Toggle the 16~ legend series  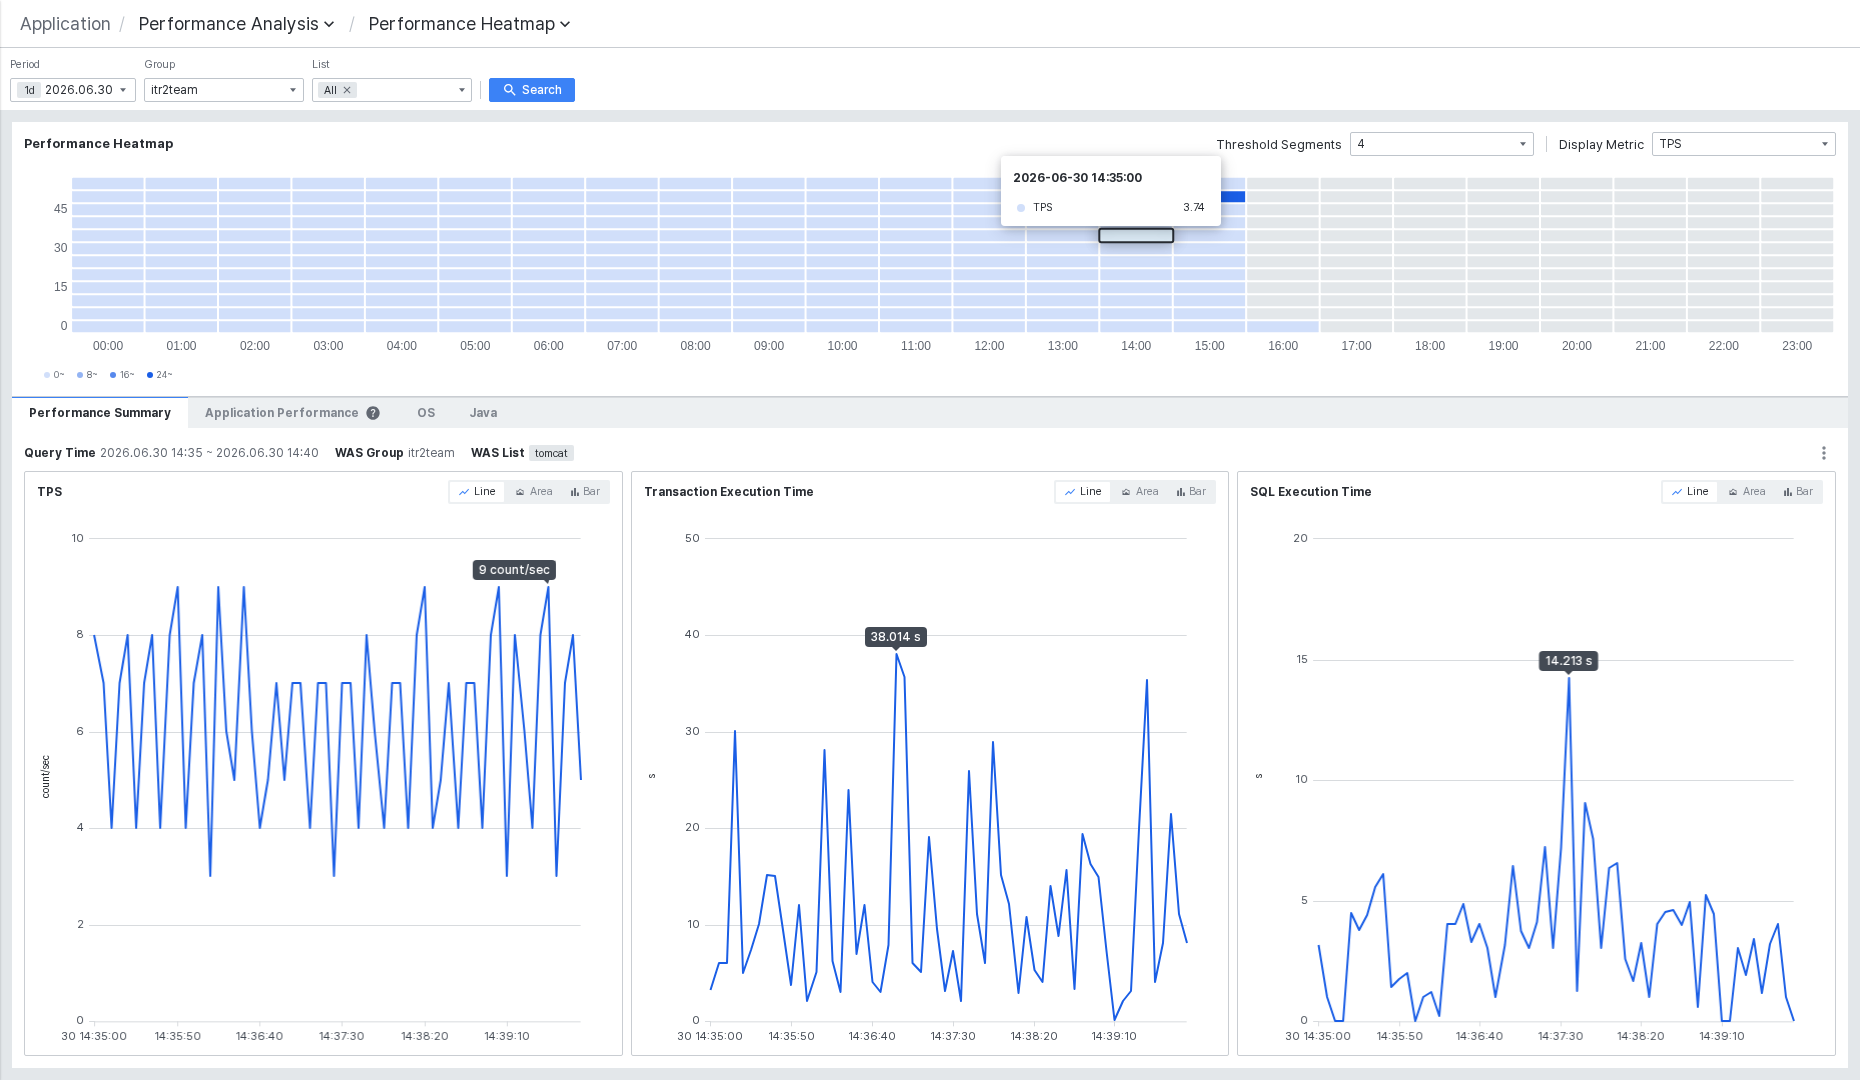122,375
